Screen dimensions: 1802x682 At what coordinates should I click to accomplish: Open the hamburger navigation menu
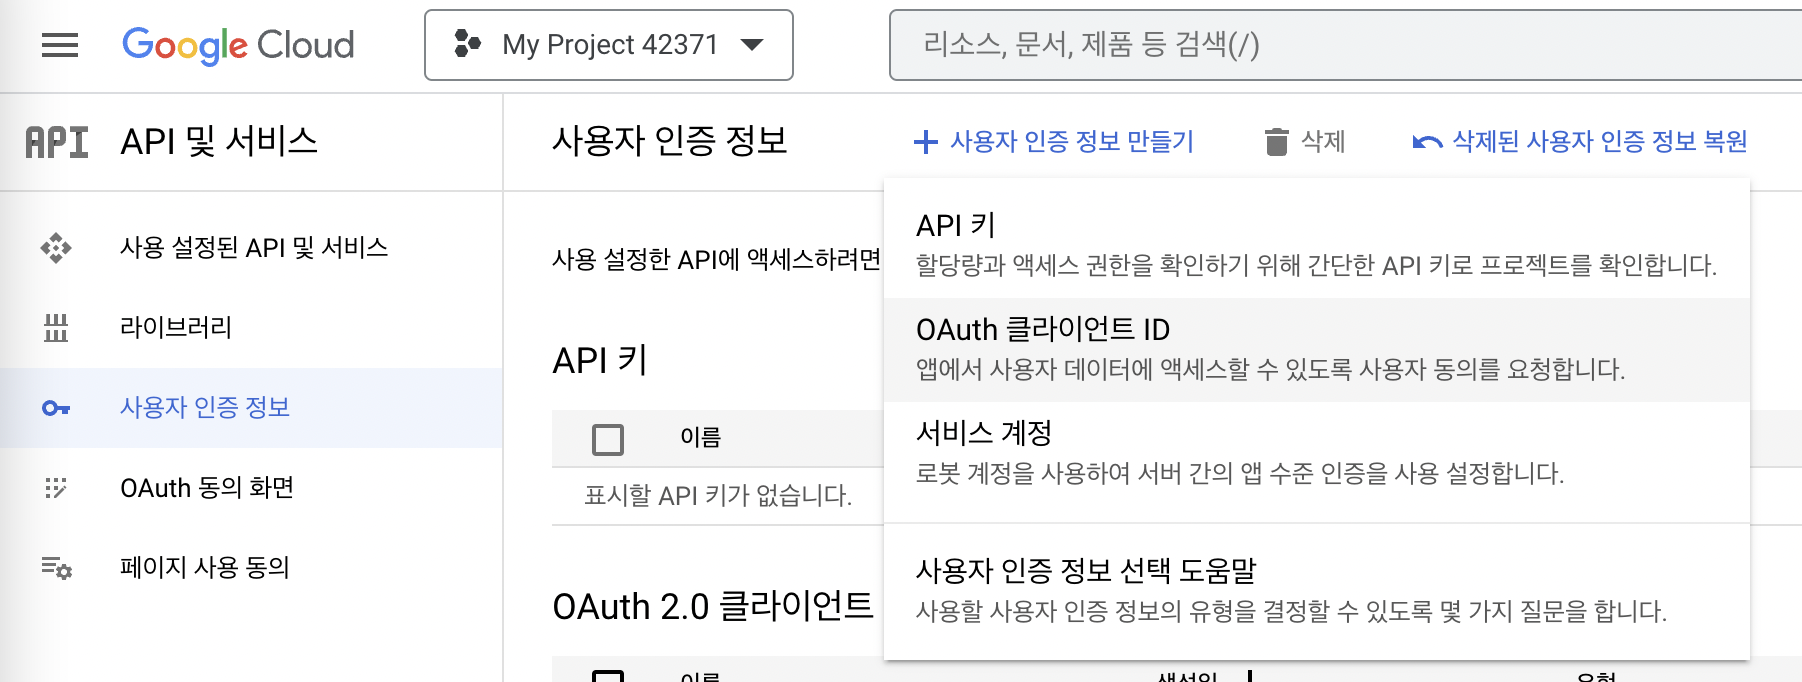pyautogui.click(x=60, y=45)
